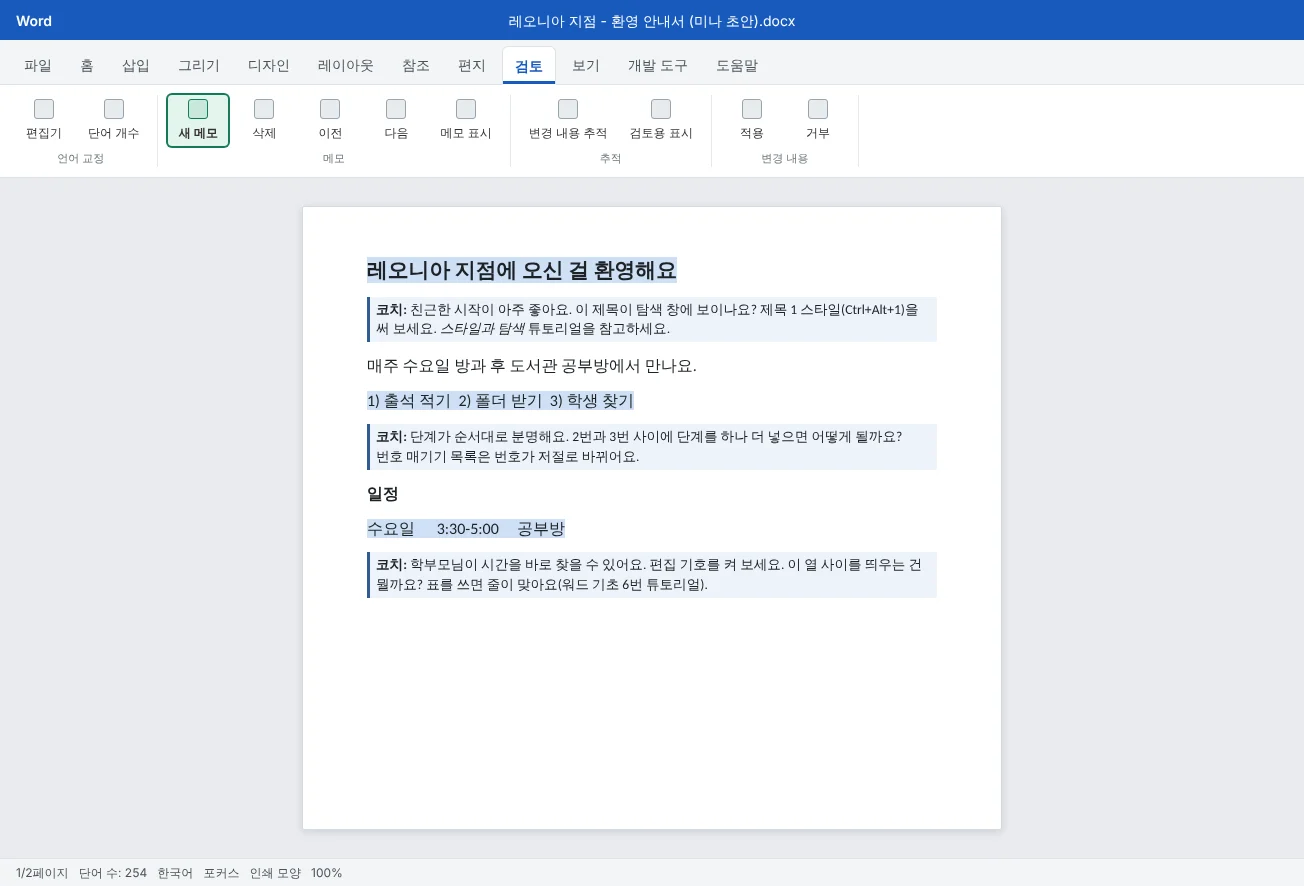Switch to 개발 도구 tab

658,66
